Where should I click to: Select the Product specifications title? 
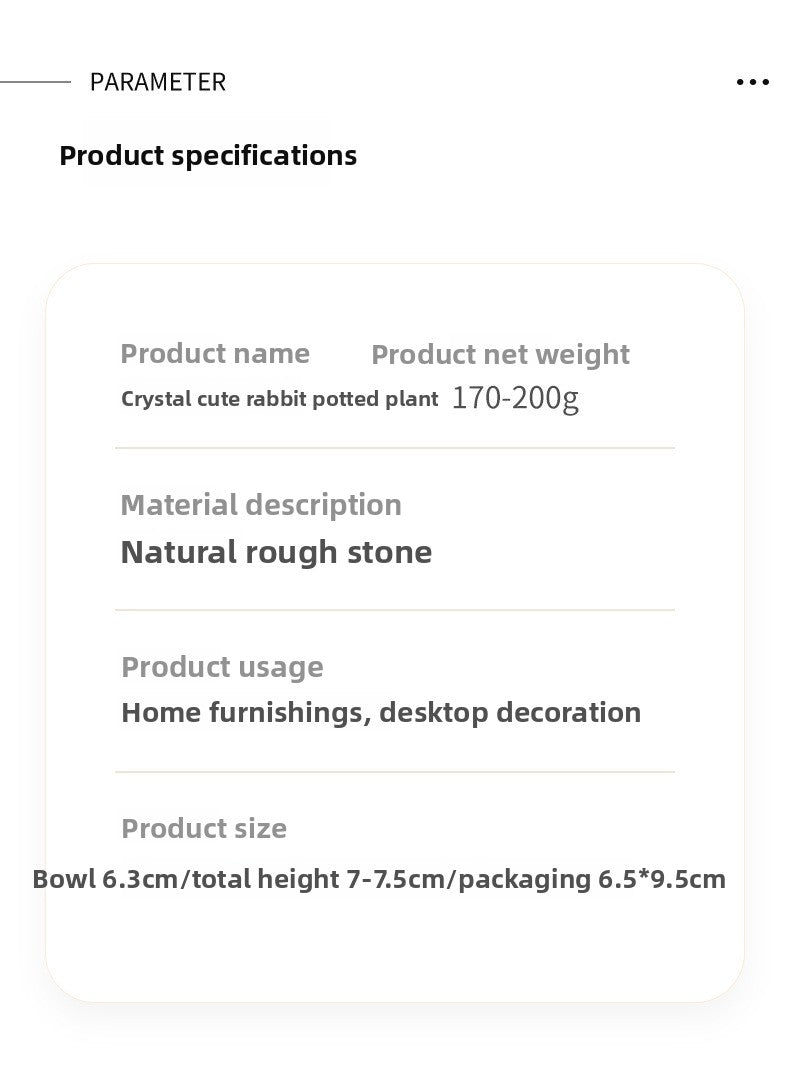coord(208,155)
